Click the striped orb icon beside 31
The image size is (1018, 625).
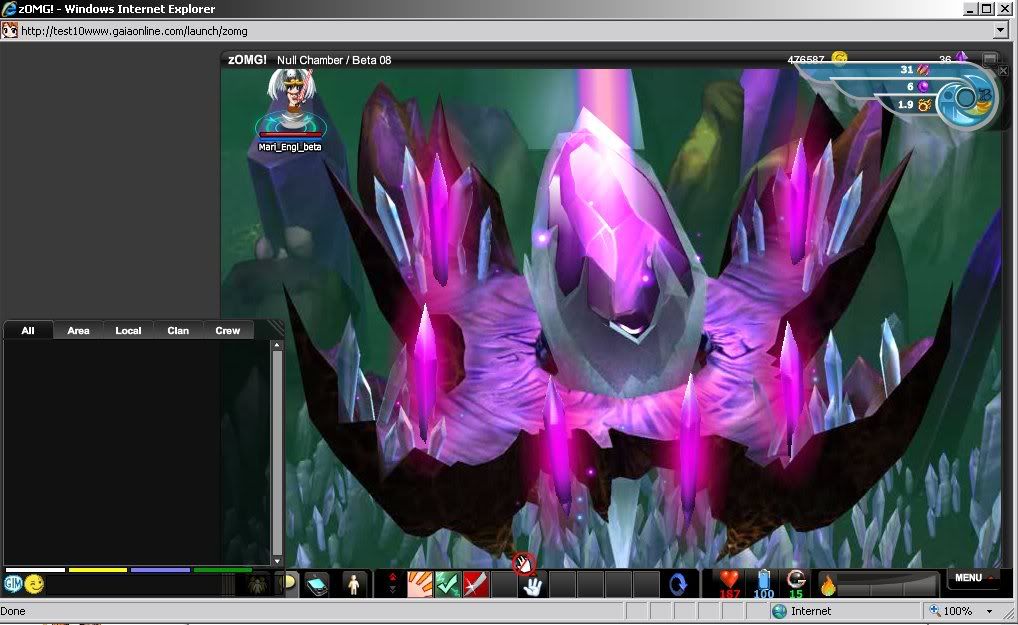click(x=923, y=69)
